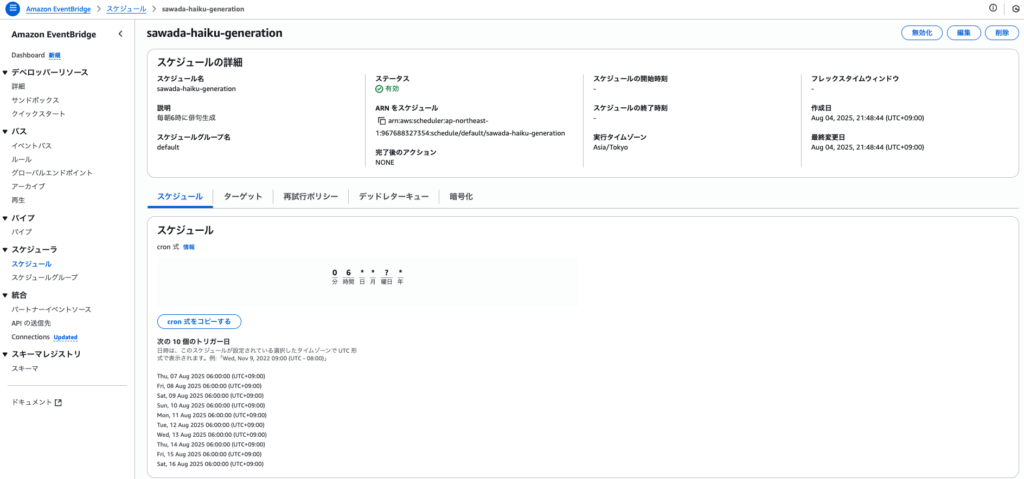Copy the schedule ARN with the copy icon
1024x479 pixels.
[x=381, y=121]
